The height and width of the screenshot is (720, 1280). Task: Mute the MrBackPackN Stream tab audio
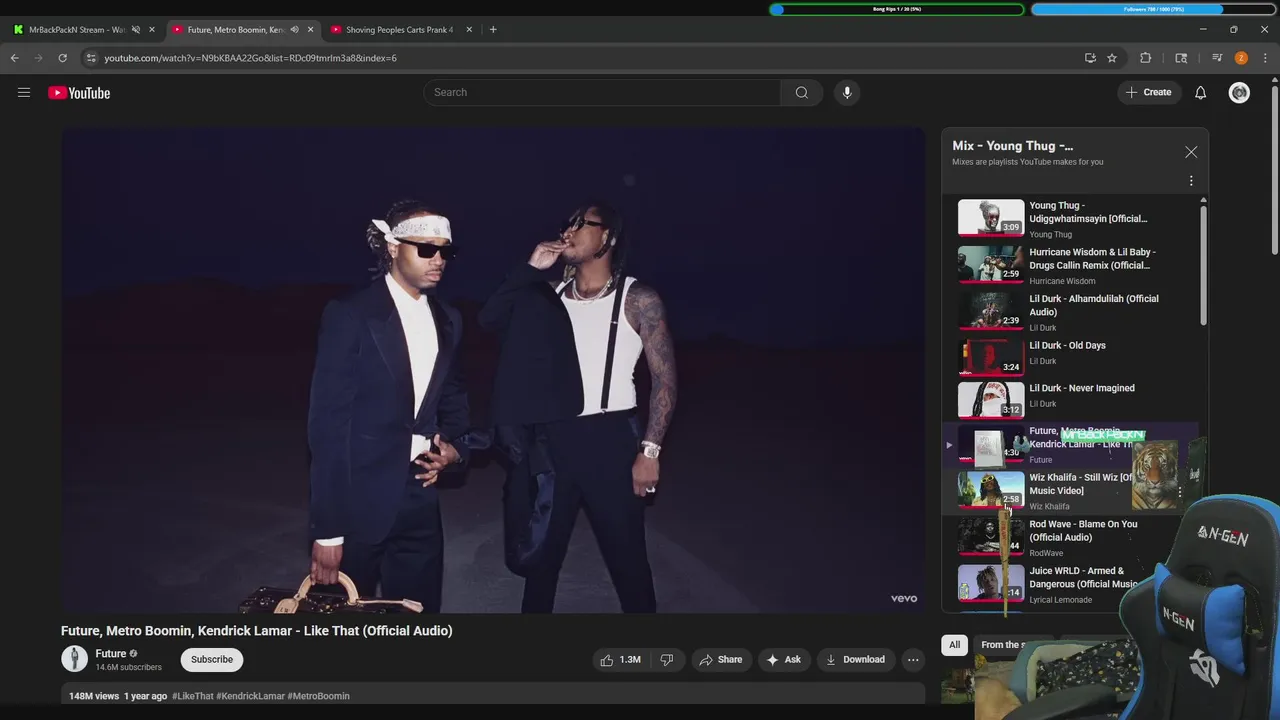(136, 29)
